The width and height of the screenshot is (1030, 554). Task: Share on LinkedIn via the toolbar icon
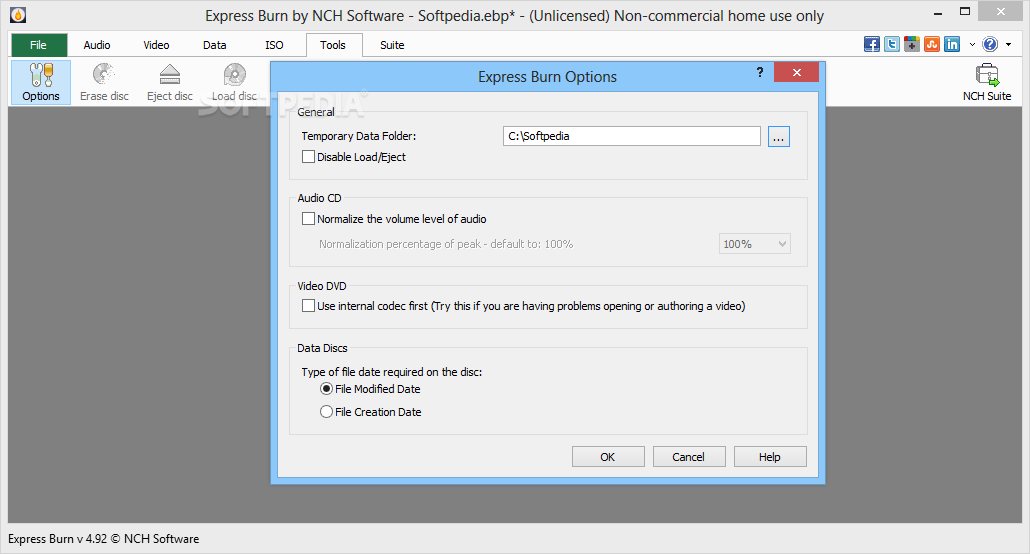tap(952, 44)
